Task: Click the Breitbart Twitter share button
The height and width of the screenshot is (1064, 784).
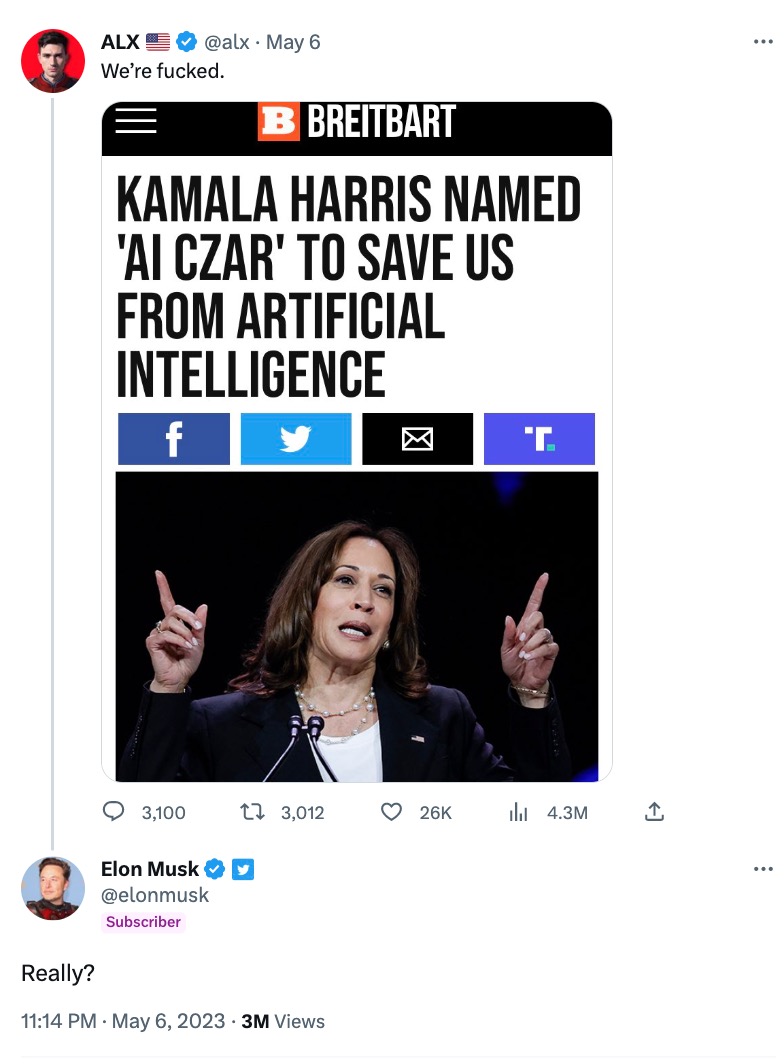Action: tap(296, 439)
